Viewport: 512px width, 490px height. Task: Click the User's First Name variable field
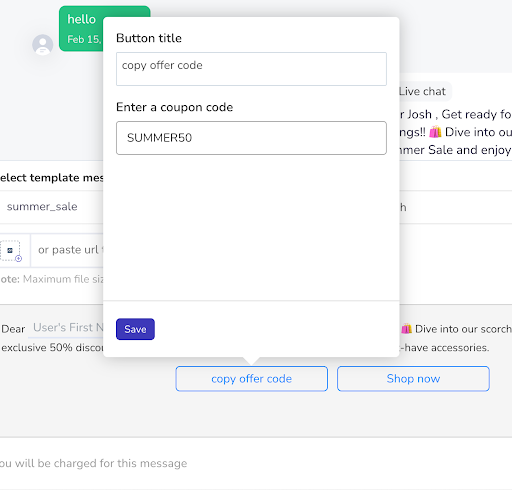68,328
